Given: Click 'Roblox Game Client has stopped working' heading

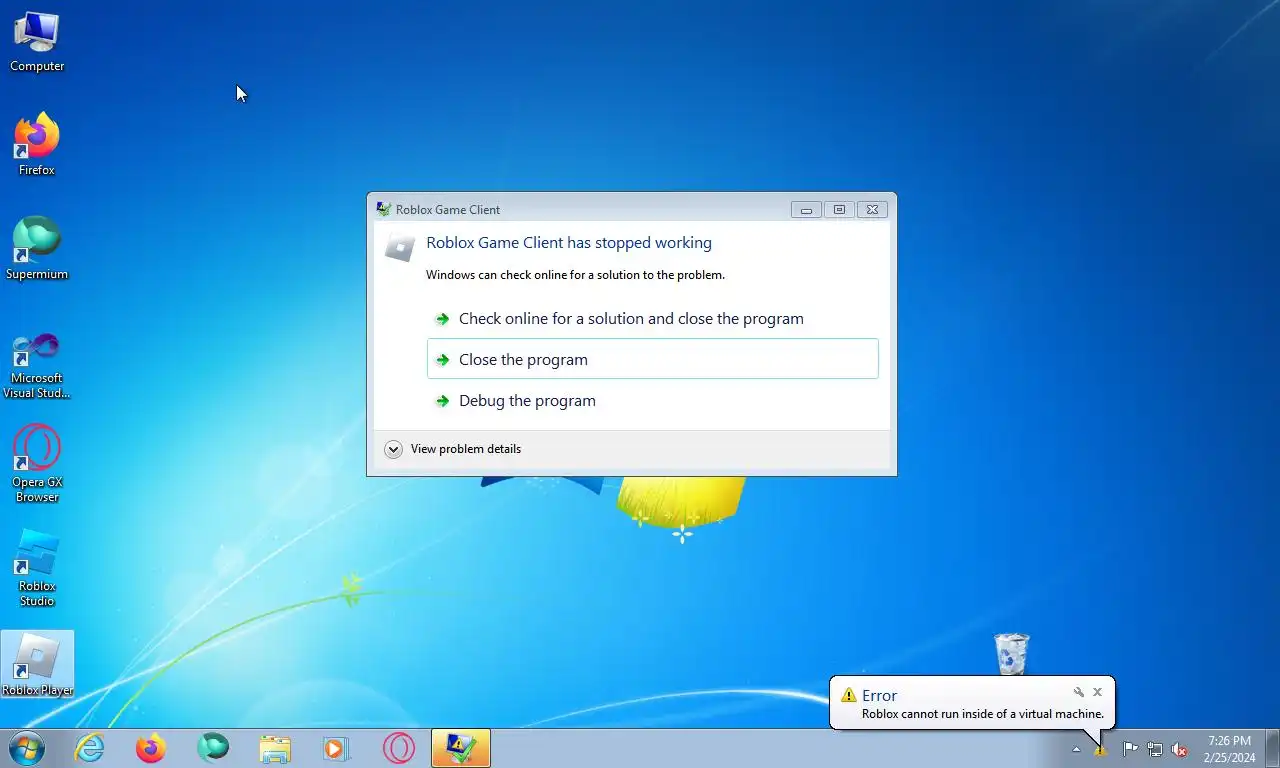Looking at the screenshot, I should click(569, 243).
